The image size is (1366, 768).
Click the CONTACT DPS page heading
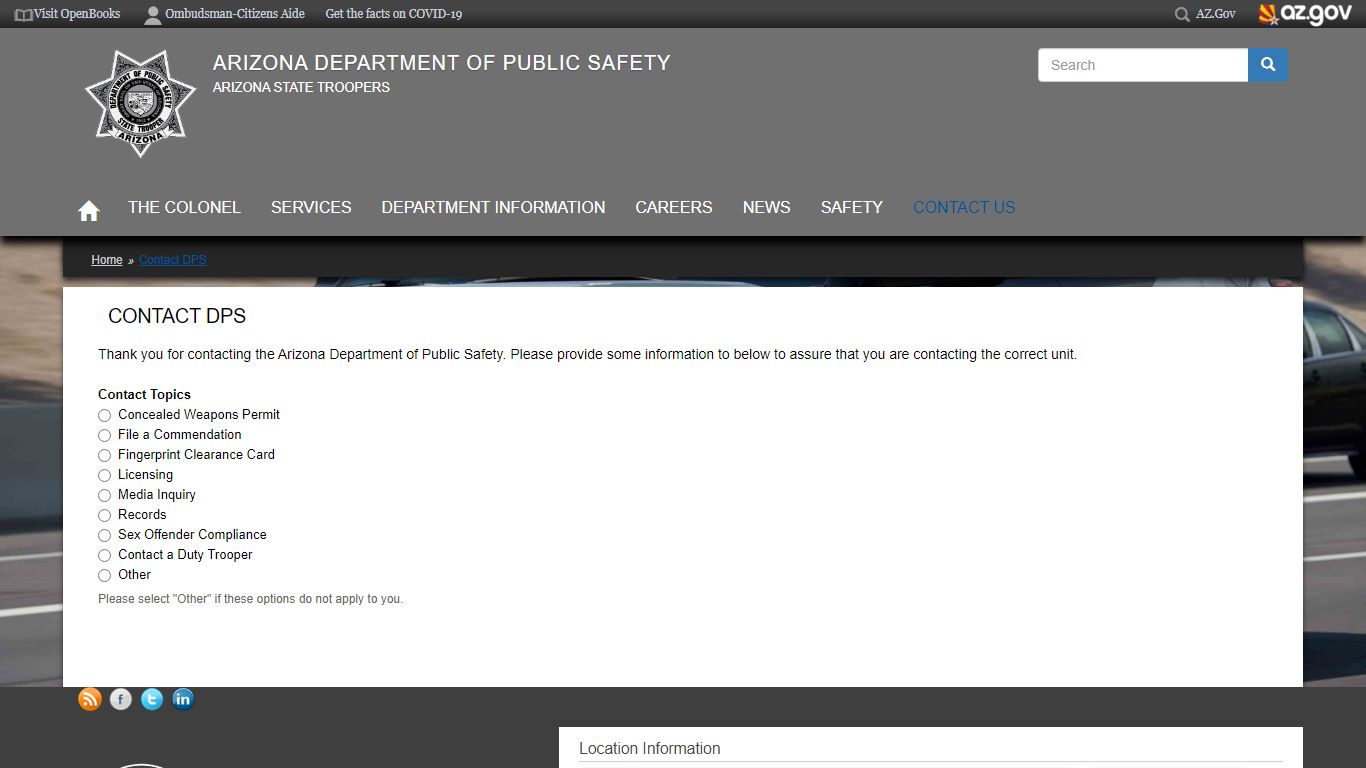point(177,316)
